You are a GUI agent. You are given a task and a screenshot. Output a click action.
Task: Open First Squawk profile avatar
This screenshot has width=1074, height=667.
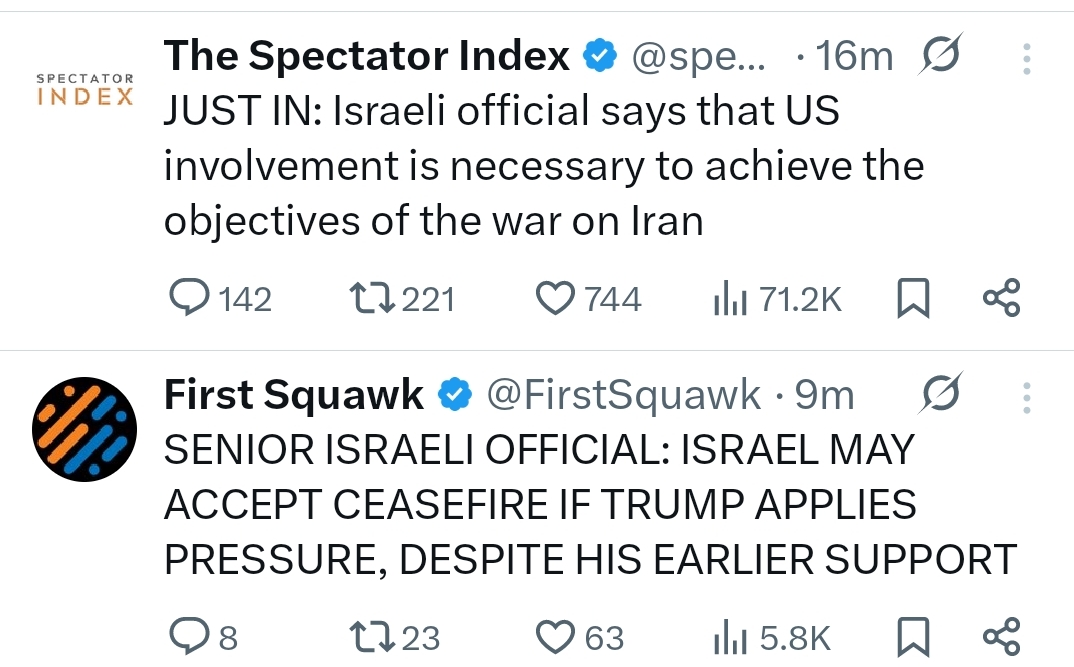85,427
